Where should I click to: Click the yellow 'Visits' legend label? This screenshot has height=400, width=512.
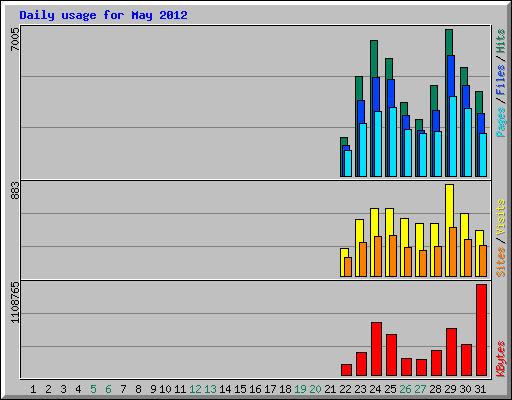[500, 217]
